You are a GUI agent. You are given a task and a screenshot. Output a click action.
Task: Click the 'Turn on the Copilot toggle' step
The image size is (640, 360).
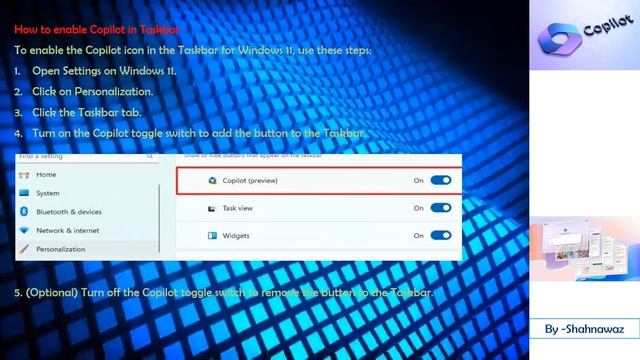click(198, 133)
